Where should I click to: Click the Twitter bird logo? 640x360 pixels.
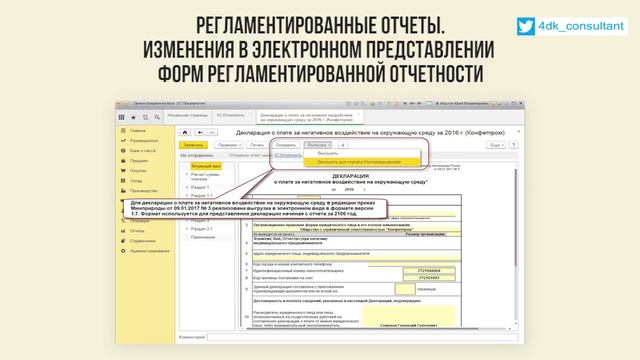coord(526,27)
